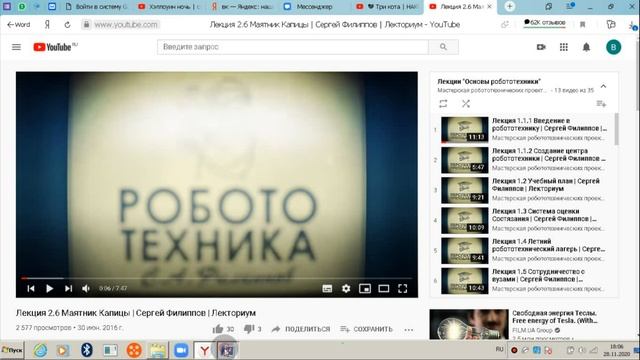The height and width of the screenshot is (360, 640).
Task: Switch to the Мессенджер tab
Action: [x=314, y=7]
